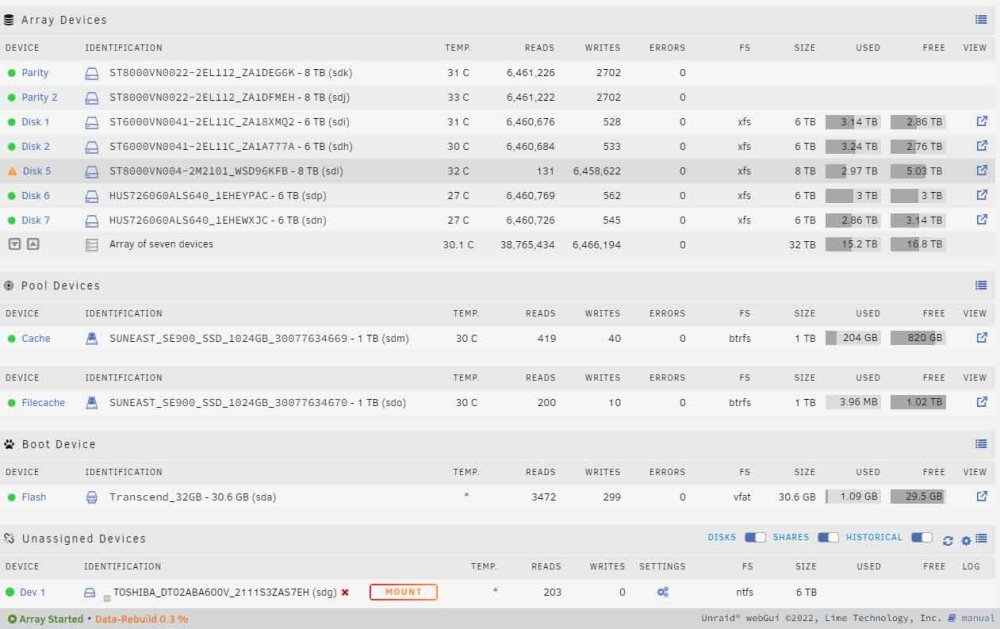
Task: Open view icon for Disk 7
Action: click(982, 219)
